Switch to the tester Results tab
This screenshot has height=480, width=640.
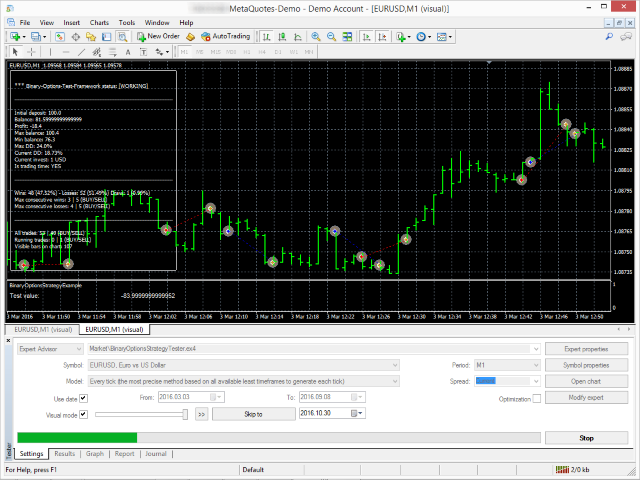[64, 453]
